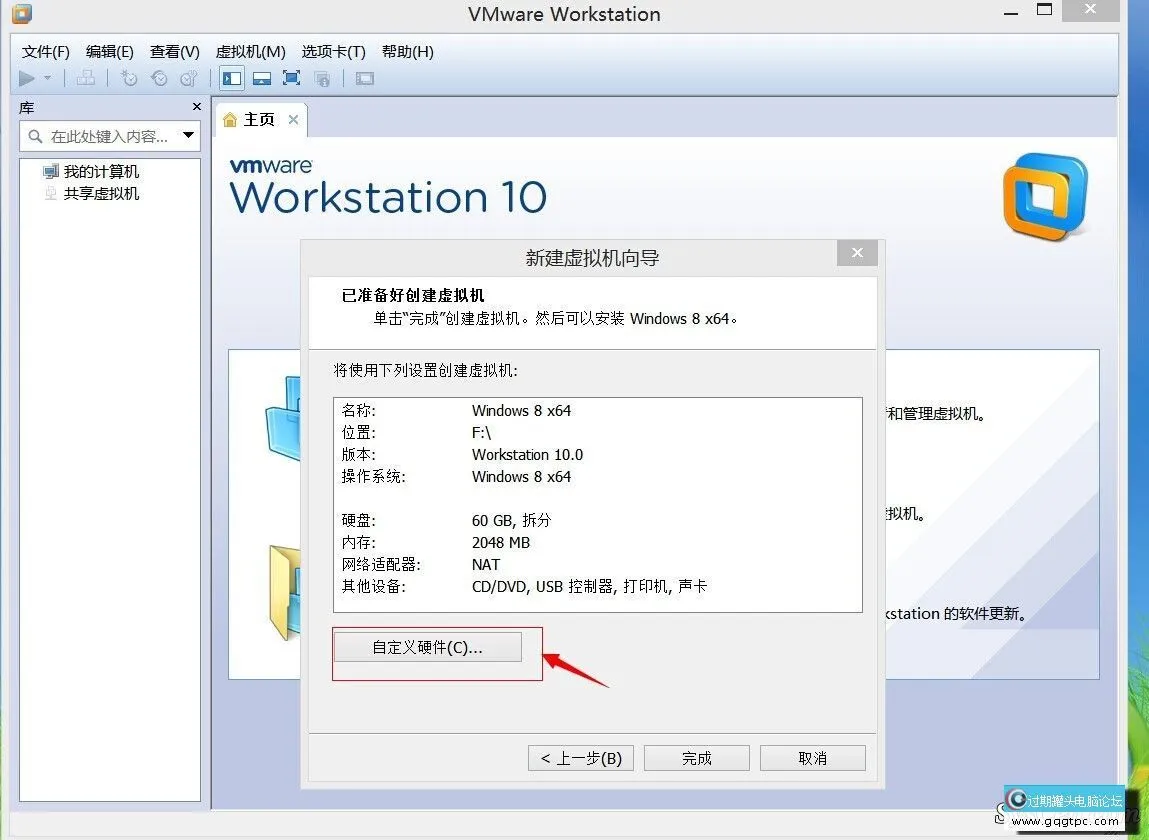Open the 选项卡(T) menu
Image resolution: width=1149 pixels, height=840 pixels.
[333, 51]
